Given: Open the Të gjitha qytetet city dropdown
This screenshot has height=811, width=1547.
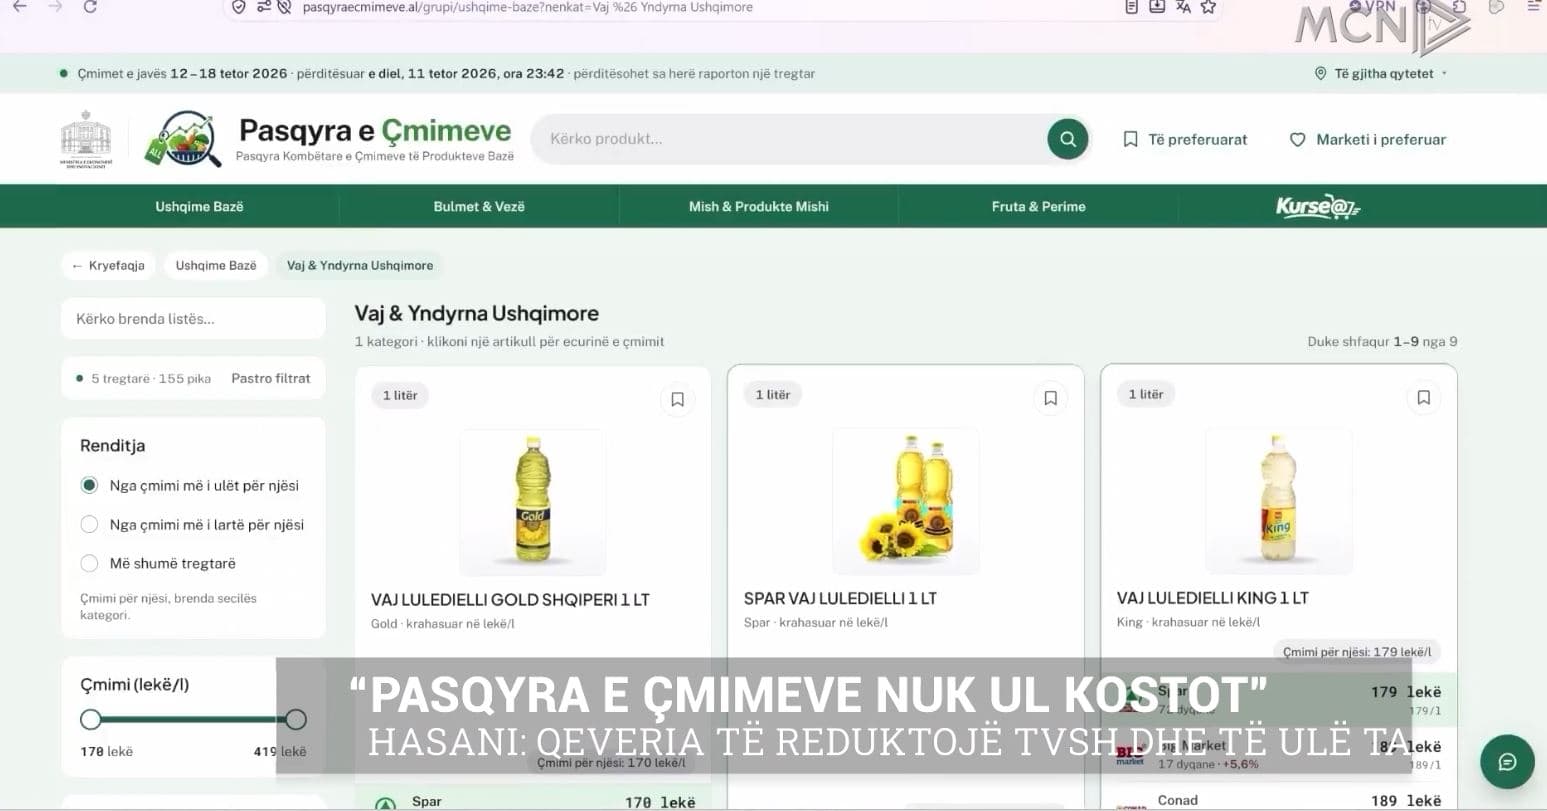Looking at the screenshot, I should (1381, 74).
